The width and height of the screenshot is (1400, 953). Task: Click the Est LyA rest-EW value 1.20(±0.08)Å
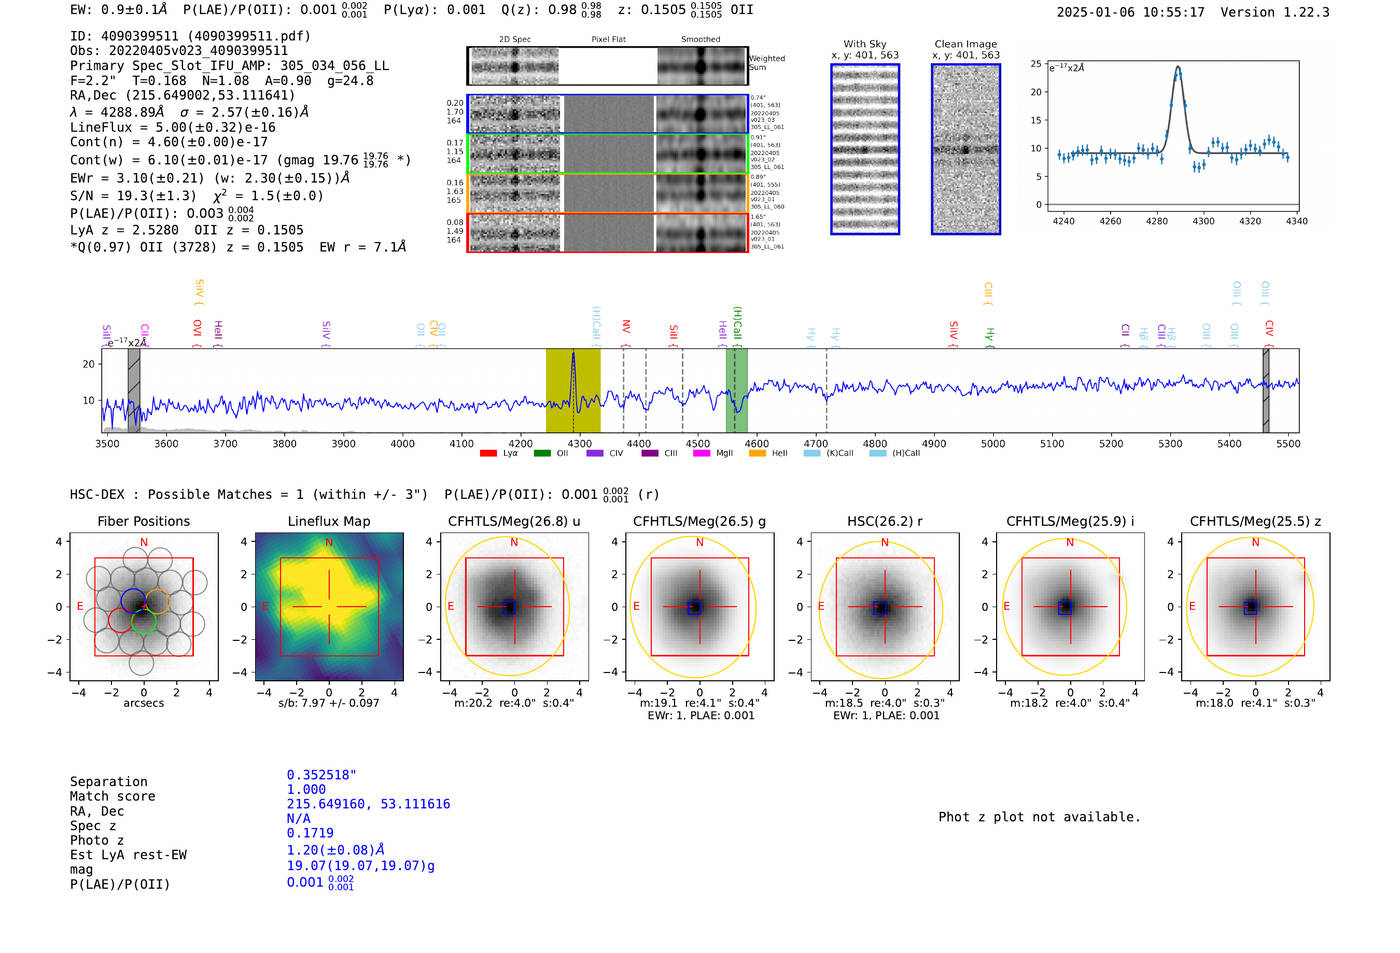coord(336,850)
